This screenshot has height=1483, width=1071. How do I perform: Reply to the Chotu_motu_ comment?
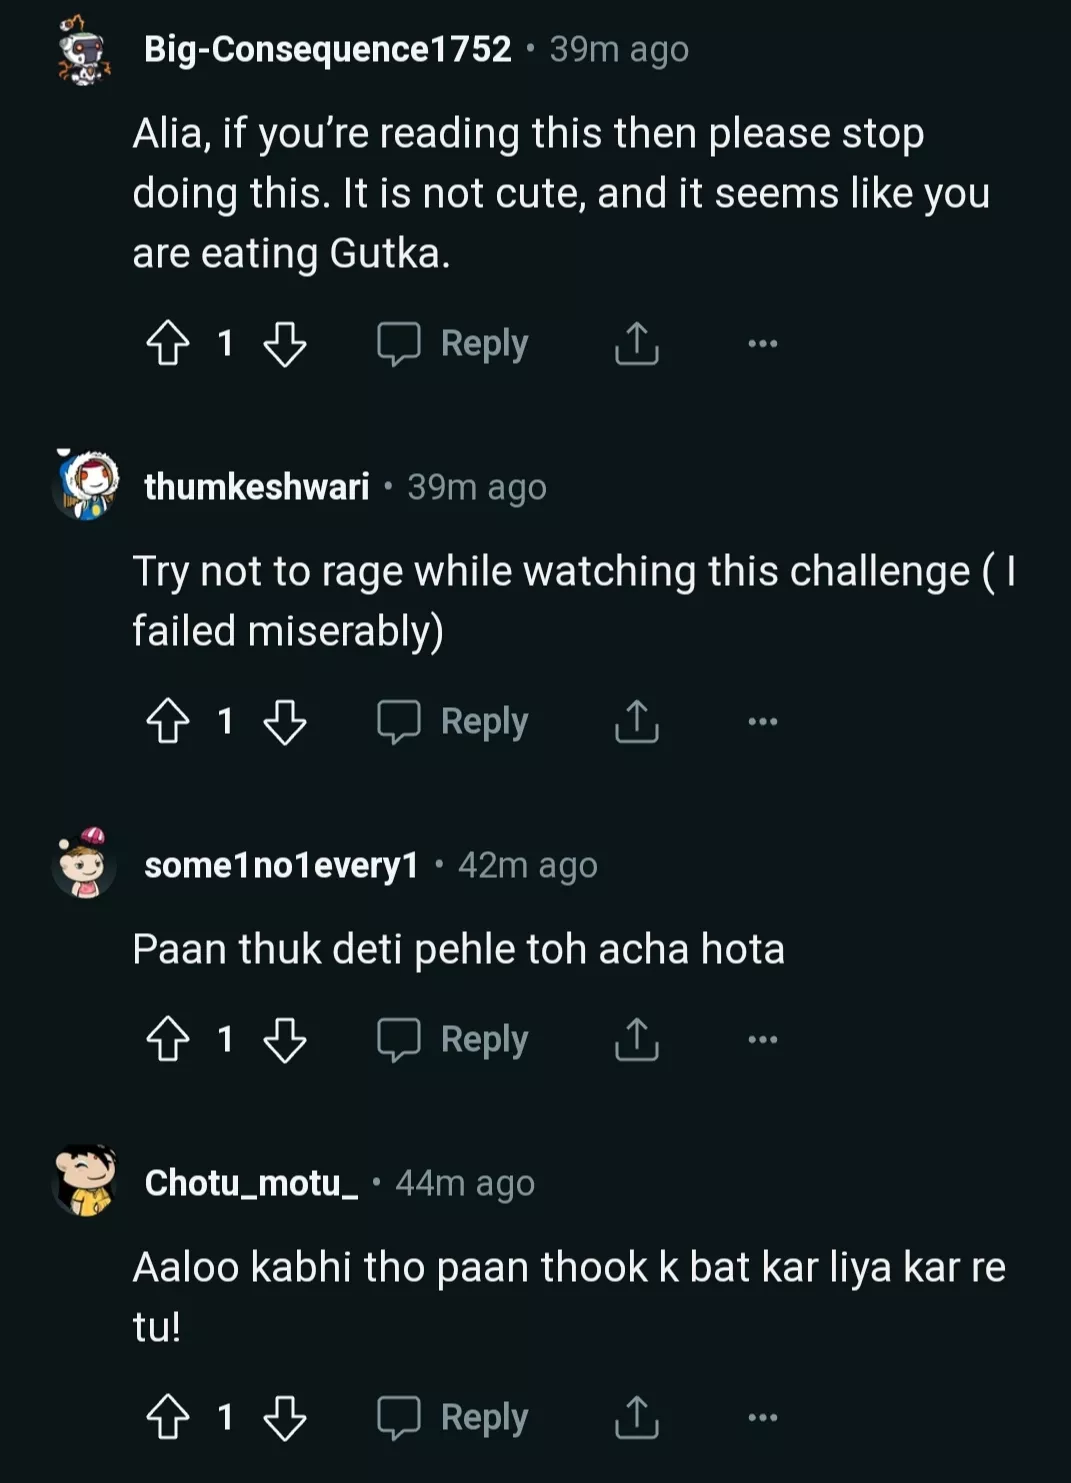click(x=454, y=1417)
